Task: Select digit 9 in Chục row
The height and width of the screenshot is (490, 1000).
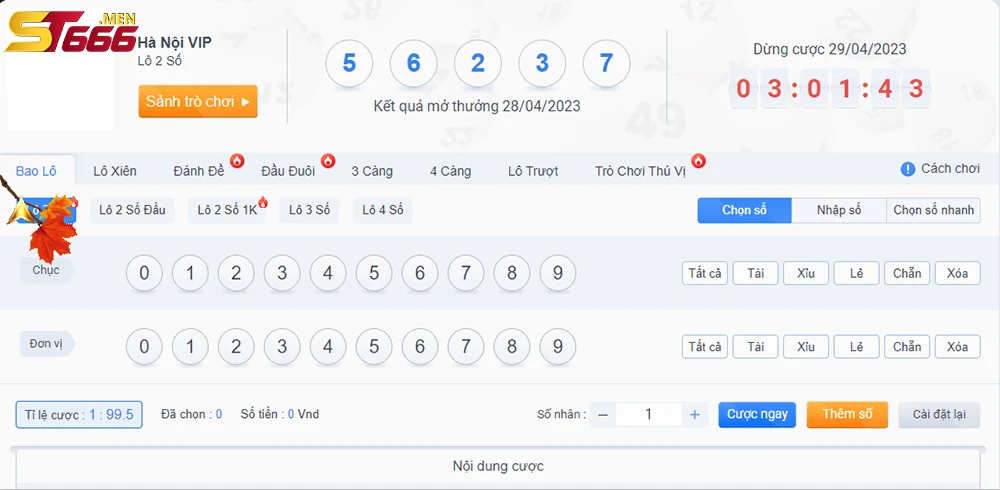Action: click(557, 273)
